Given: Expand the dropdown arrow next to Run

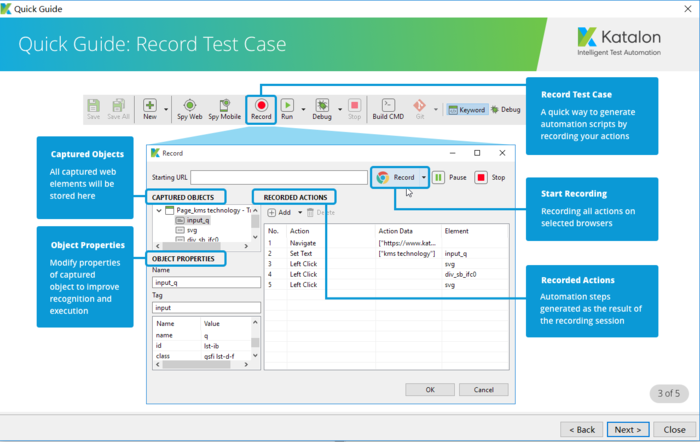Looking at the screenshot, I should click(x=303, y=109).
